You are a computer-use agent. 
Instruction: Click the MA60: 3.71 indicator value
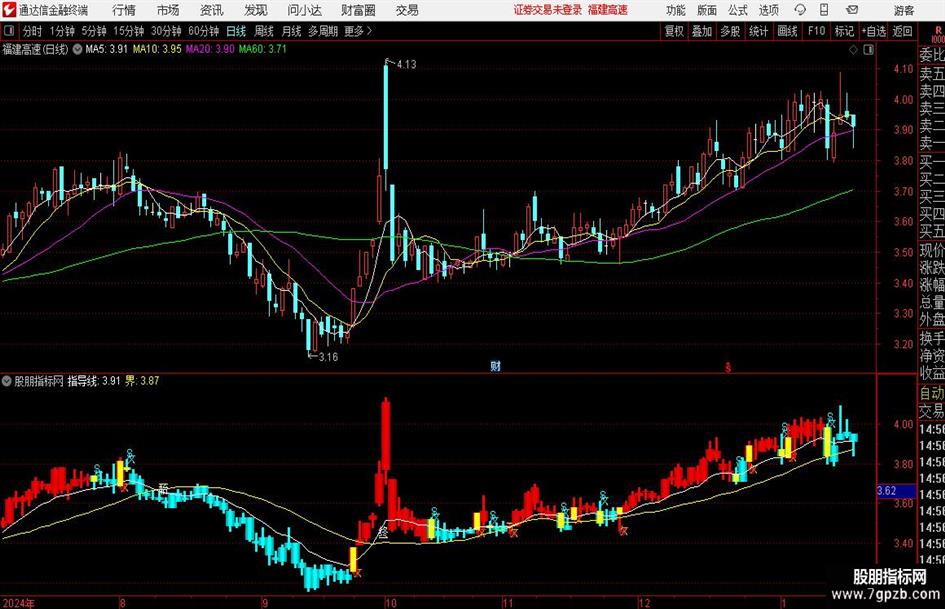(x=263, y=49)
